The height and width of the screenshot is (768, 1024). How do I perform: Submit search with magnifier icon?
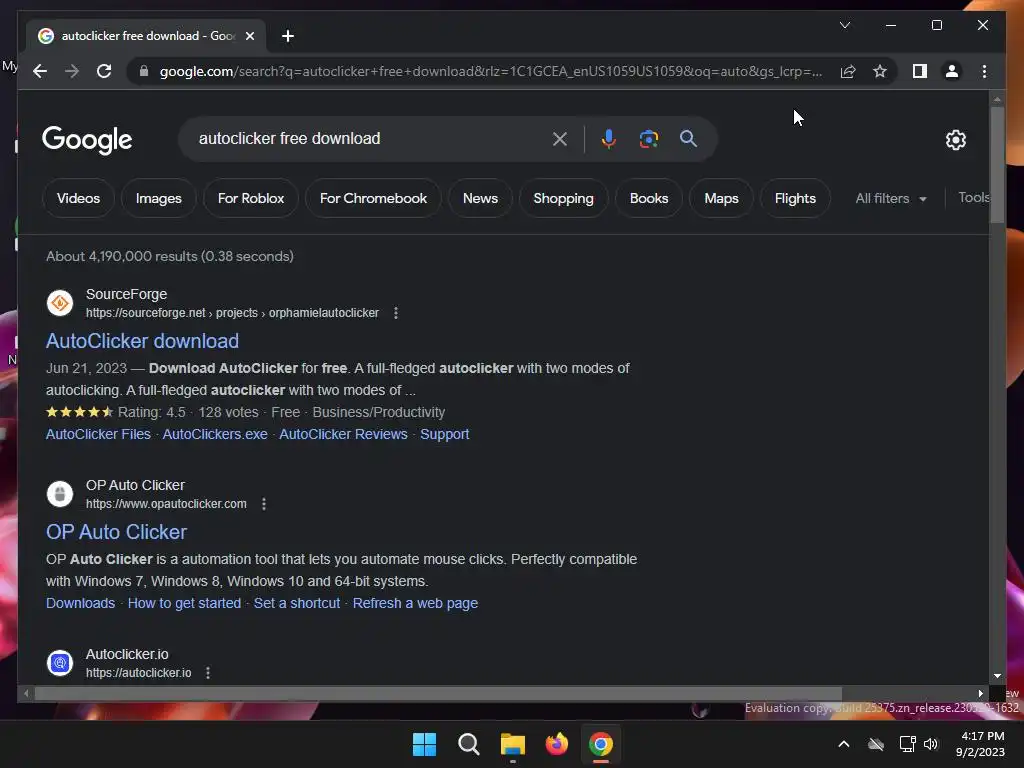coord(688,138)
